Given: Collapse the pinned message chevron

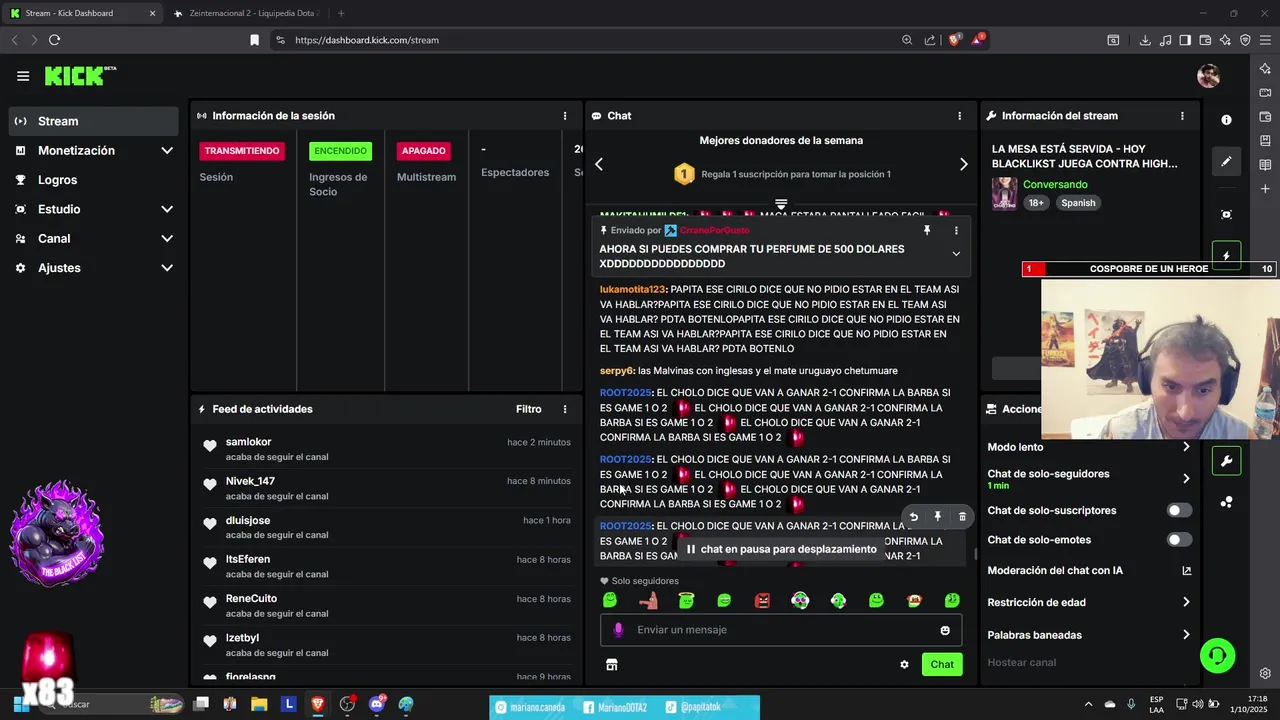Looking at the screenshot, I should point(956,254).
